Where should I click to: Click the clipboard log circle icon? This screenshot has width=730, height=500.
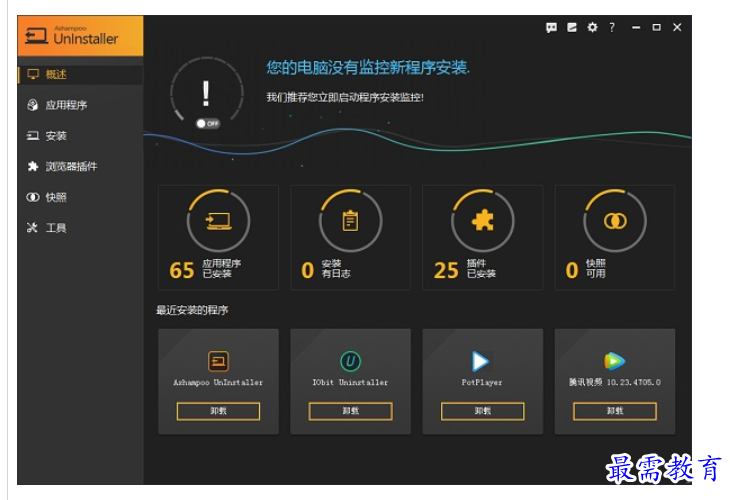pyautogui.click(x=351, y=221)
